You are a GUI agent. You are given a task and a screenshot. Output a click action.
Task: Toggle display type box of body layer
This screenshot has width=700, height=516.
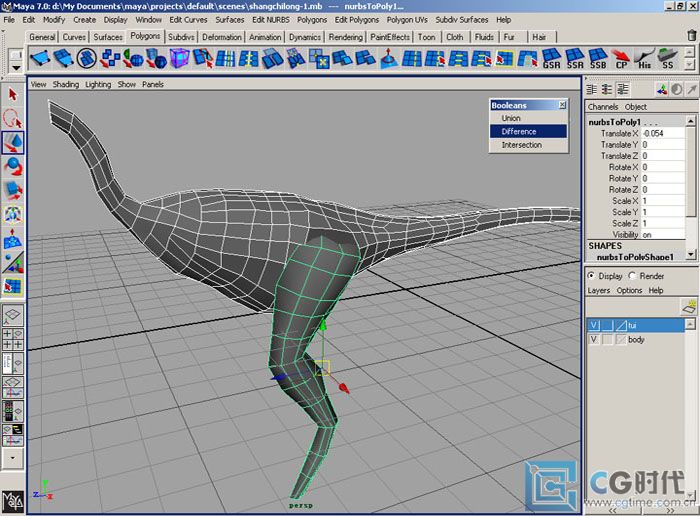(x=607, y=340)
